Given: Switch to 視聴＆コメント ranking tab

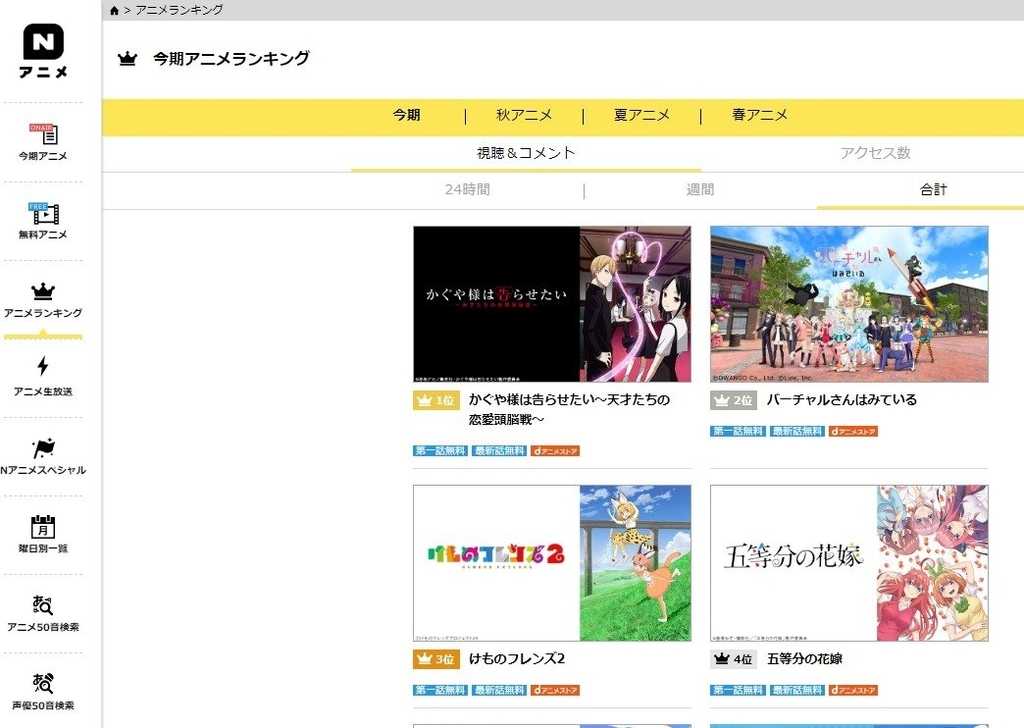Looking at the screenshot, I should pos(526,153).
